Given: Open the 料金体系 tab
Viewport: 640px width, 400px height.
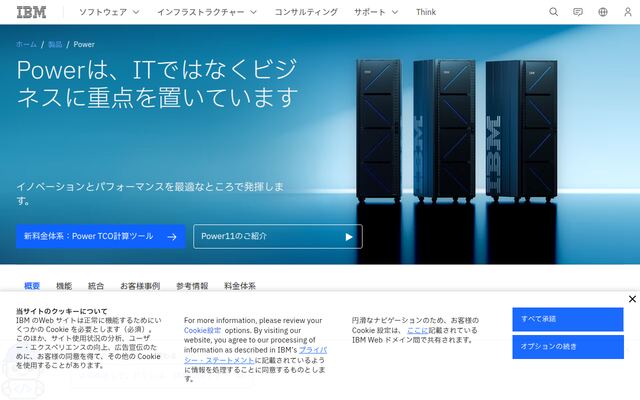Looking at the screenshot, I should tap(240, 286).
